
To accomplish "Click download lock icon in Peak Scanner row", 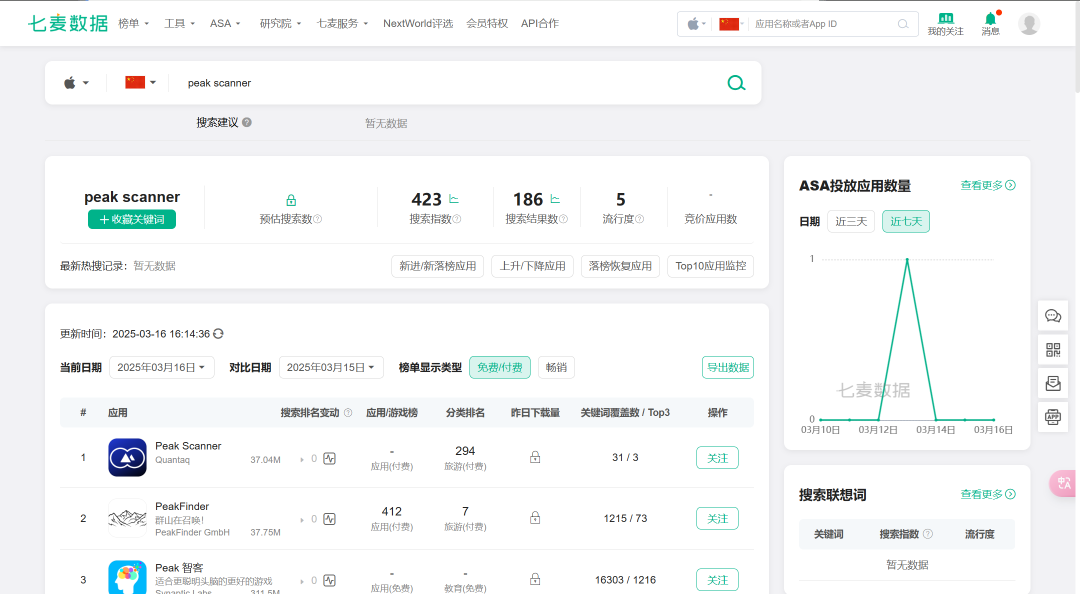I will (x=535, y=457).
